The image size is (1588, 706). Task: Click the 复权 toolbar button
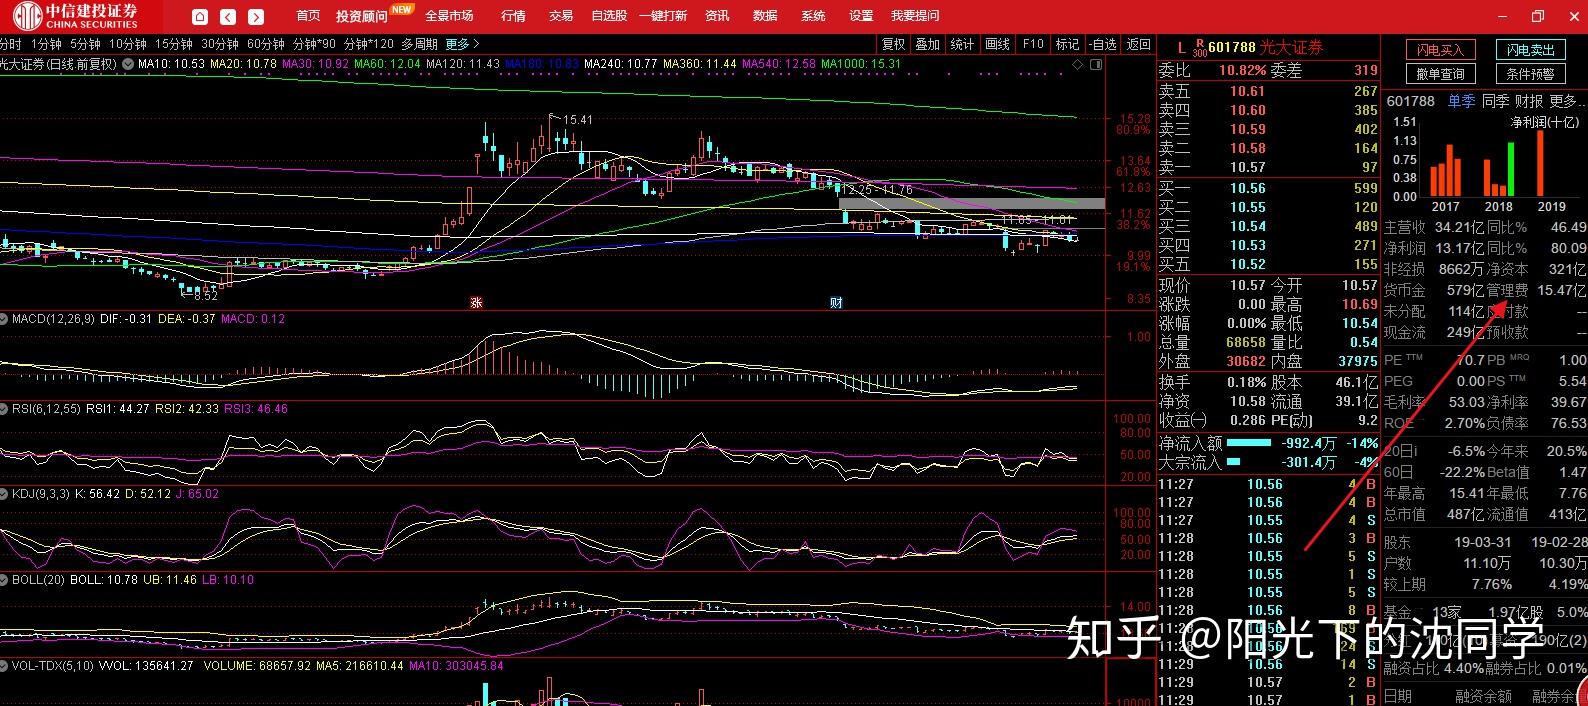point(893,44)
